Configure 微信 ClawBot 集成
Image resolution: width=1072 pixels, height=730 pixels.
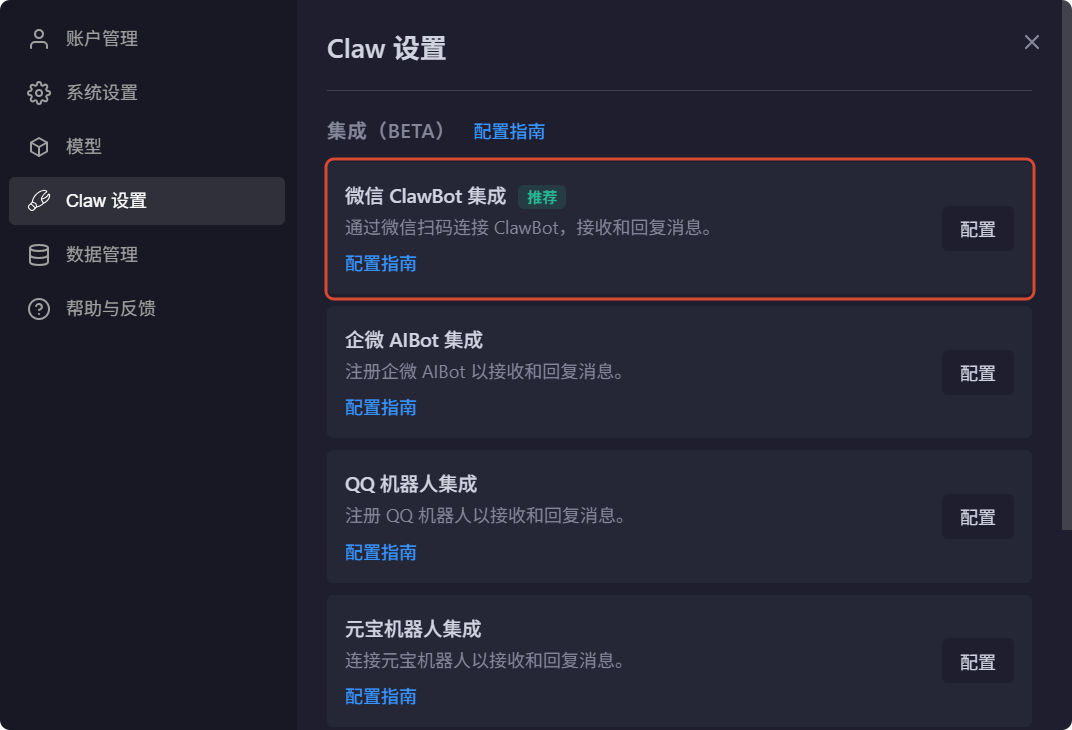pos(978,229)
